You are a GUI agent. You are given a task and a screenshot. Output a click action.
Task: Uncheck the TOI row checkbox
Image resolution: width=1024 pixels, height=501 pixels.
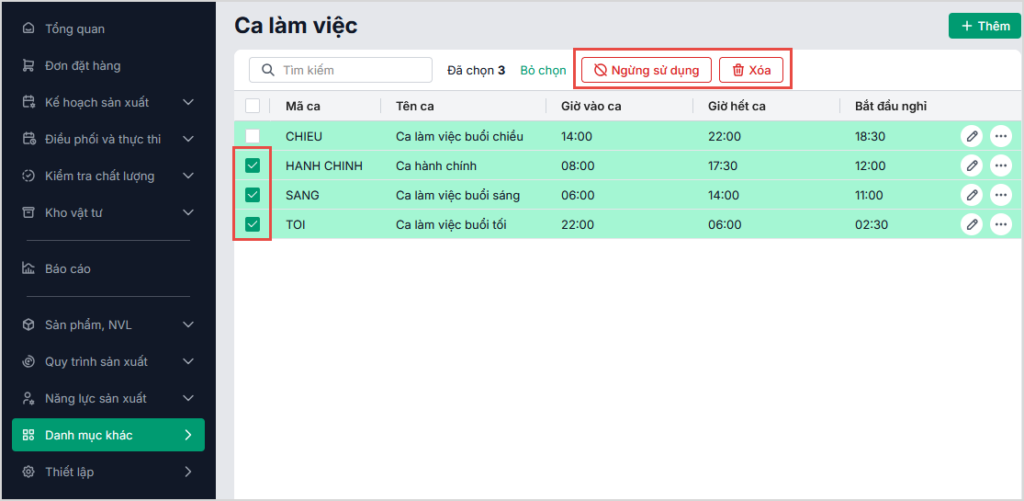(252, 224)
